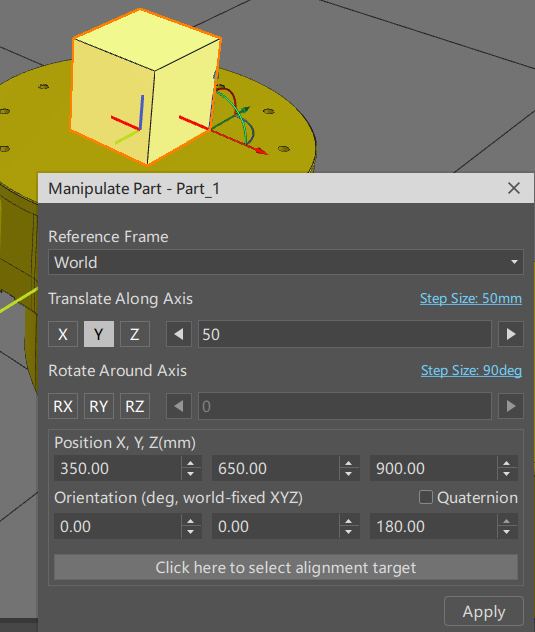Image resolution: width=535 pixels, height=632 pixels.
Task: Increase Position Z value with up spinner
Action: click(507, 463)
